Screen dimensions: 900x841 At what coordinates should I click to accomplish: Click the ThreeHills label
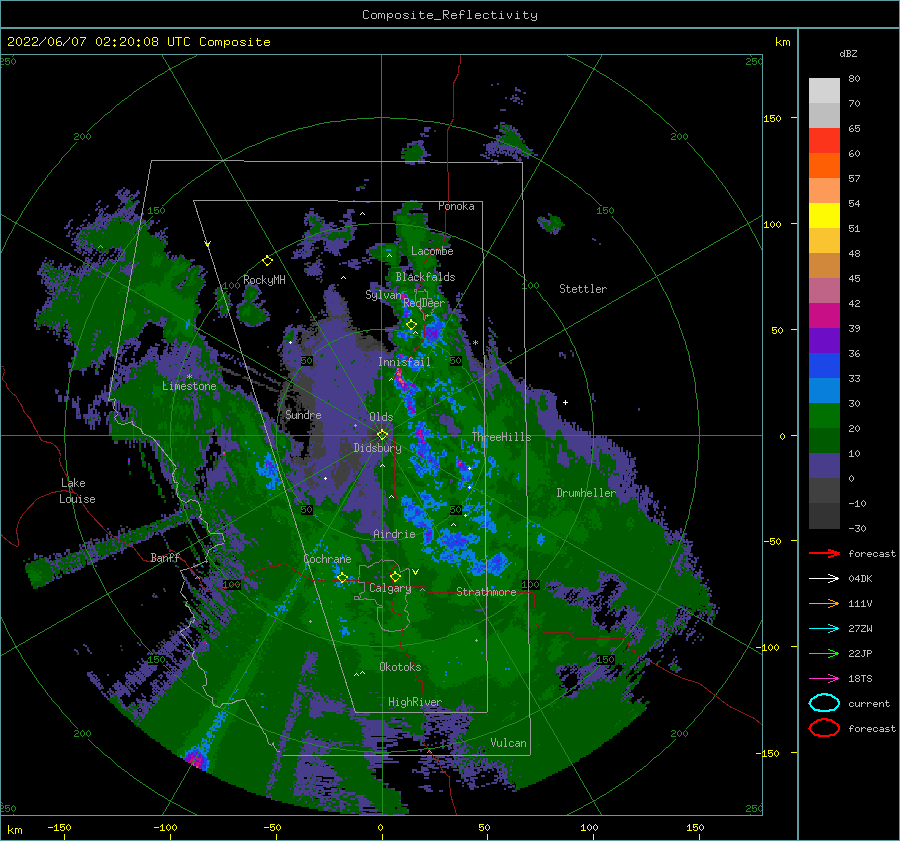[x=501, y=437]
